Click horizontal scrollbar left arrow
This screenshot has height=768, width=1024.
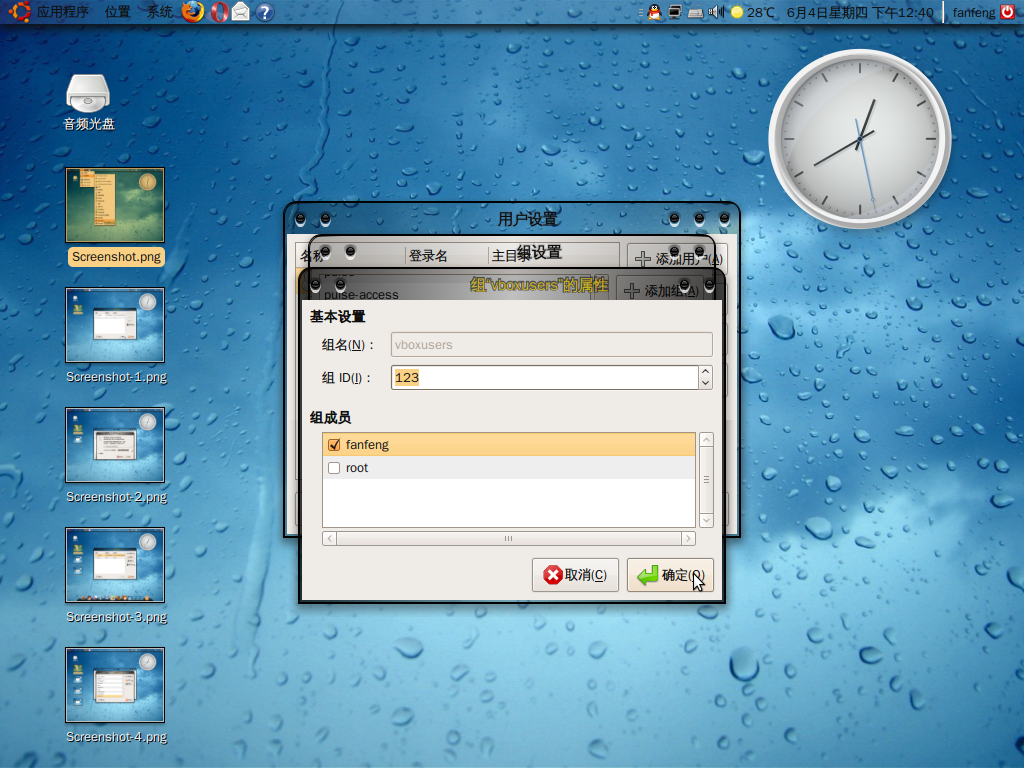330,539
